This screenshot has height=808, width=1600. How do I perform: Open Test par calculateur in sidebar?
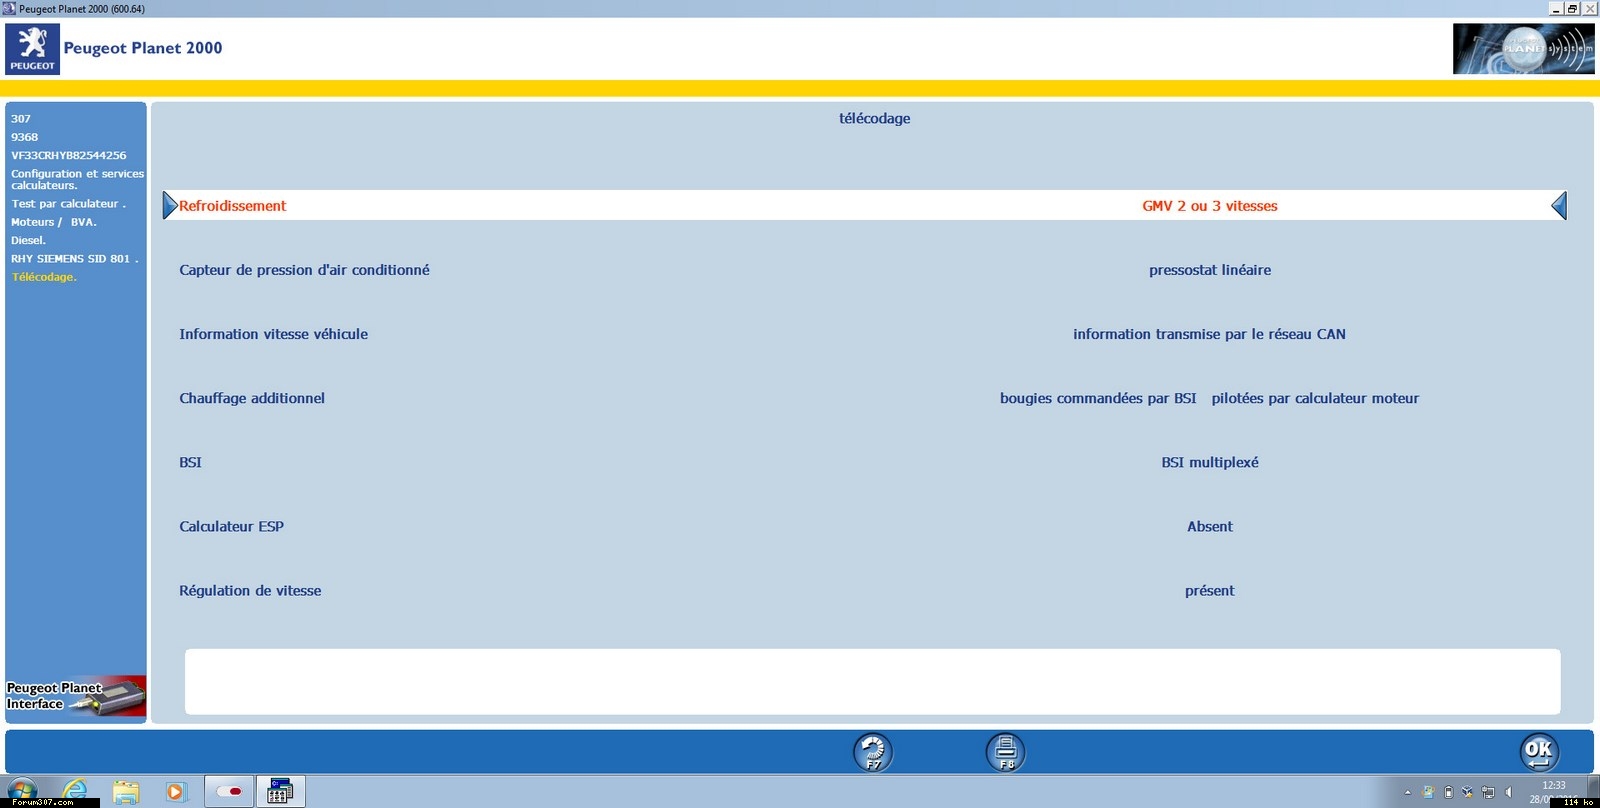(x=68, y=204)
